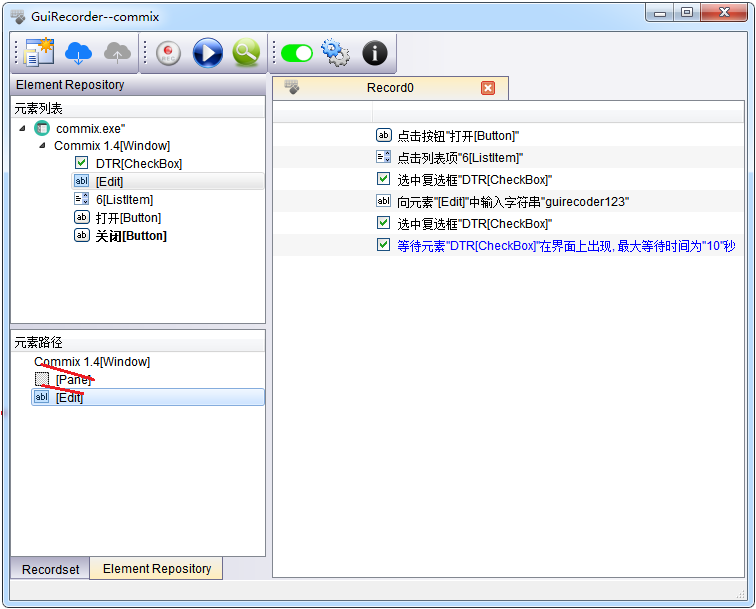Click the 元素列表 header

pos(138,108)
